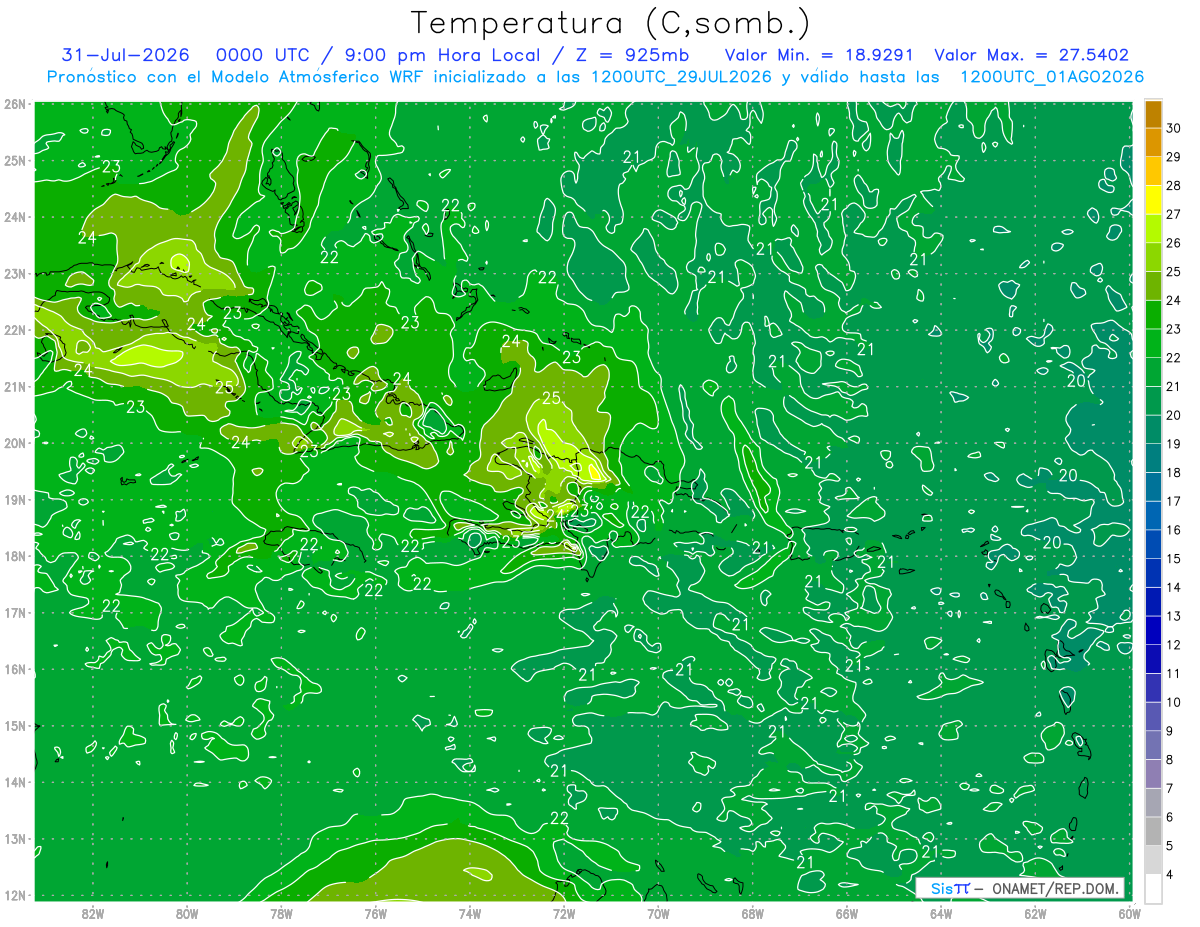This screenshot has height=927, width=1200.
Task: Click the "9" label on color scale
Action: (x=1171, y=731)
